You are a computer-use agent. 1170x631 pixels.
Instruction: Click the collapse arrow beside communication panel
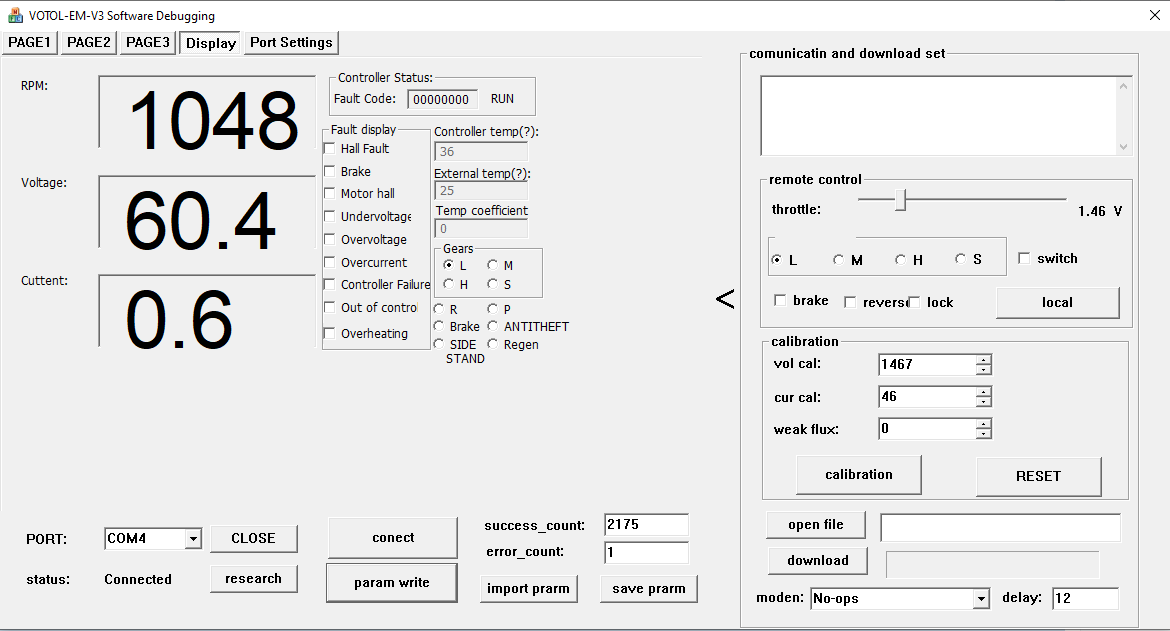725,299
